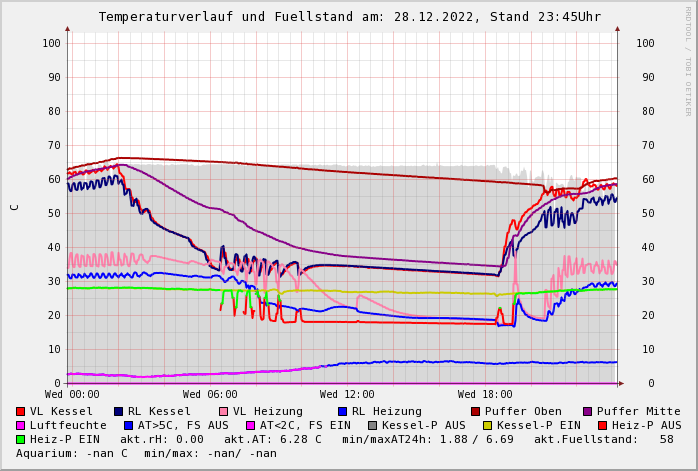
Task: Click the Wed 18:00 x-axis label
Action: [x=485, y=395]
